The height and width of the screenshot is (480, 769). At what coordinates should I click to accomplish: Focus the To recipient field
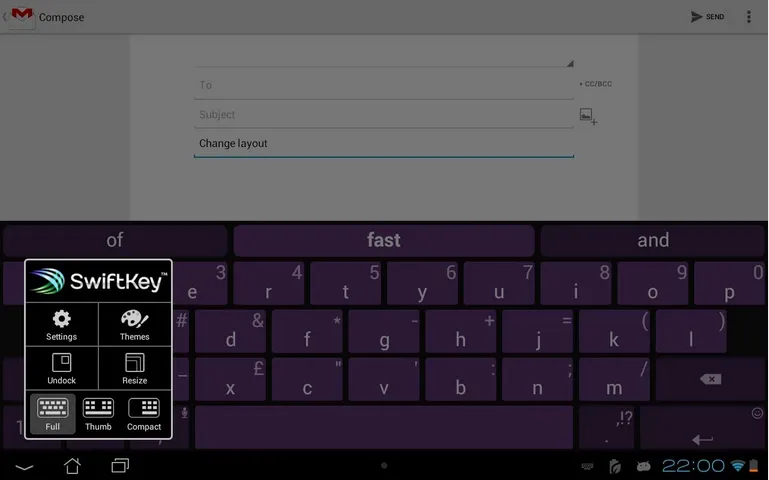pos(384,85)
